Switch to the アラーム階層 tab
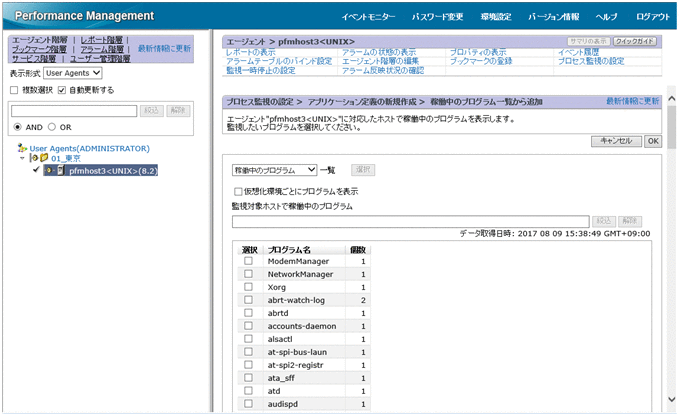 pyautogui.click(x=102, y=49)
